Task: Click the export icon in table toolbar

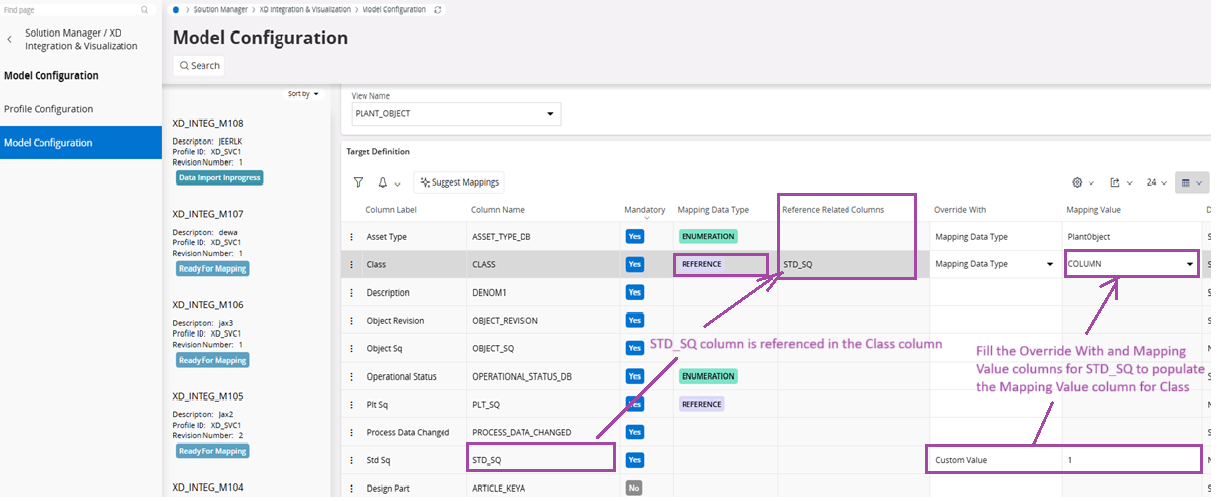Action: pos(1115,183)
